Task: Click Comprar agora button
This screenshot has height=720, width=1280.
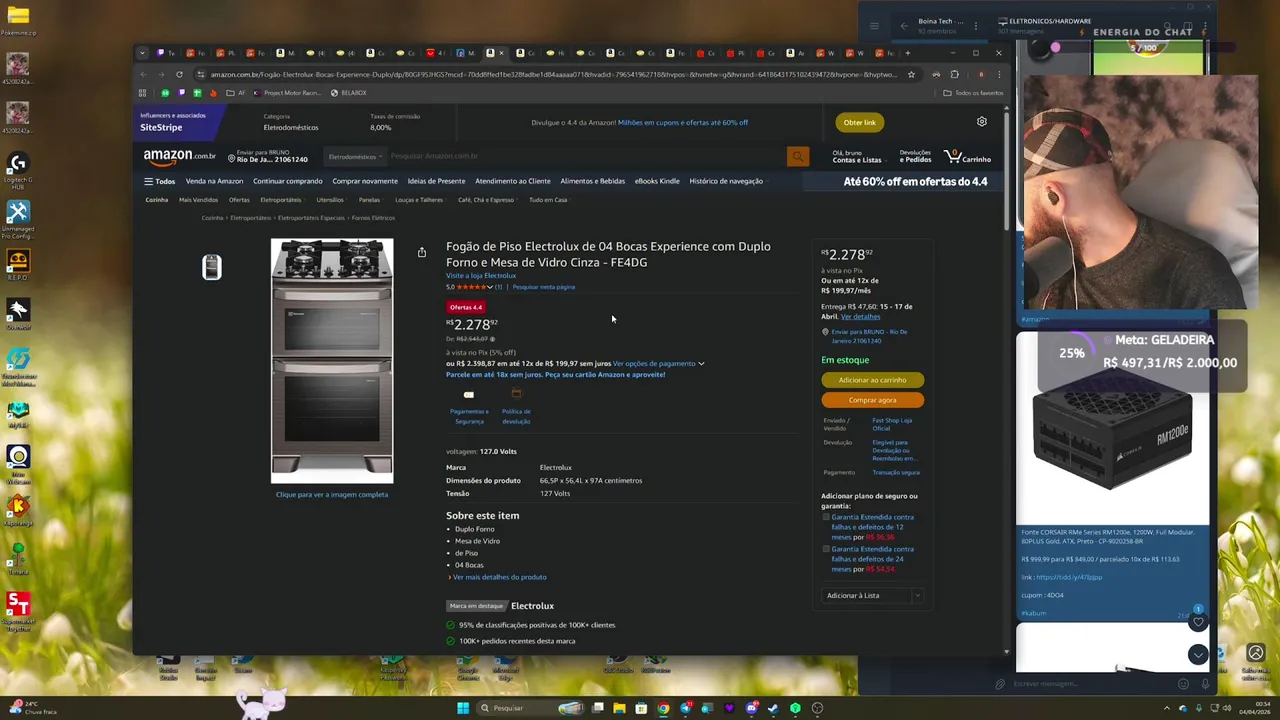Action: click(873, 400)
